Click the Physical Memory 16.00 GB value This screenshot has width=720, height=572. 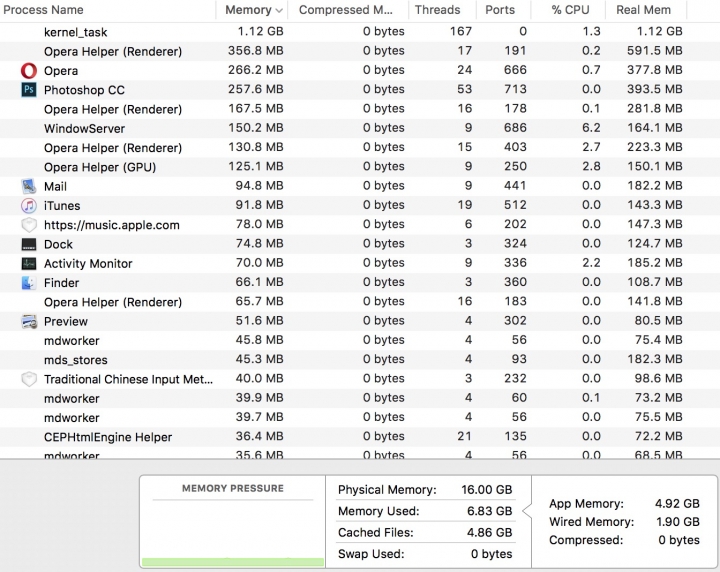487,490
